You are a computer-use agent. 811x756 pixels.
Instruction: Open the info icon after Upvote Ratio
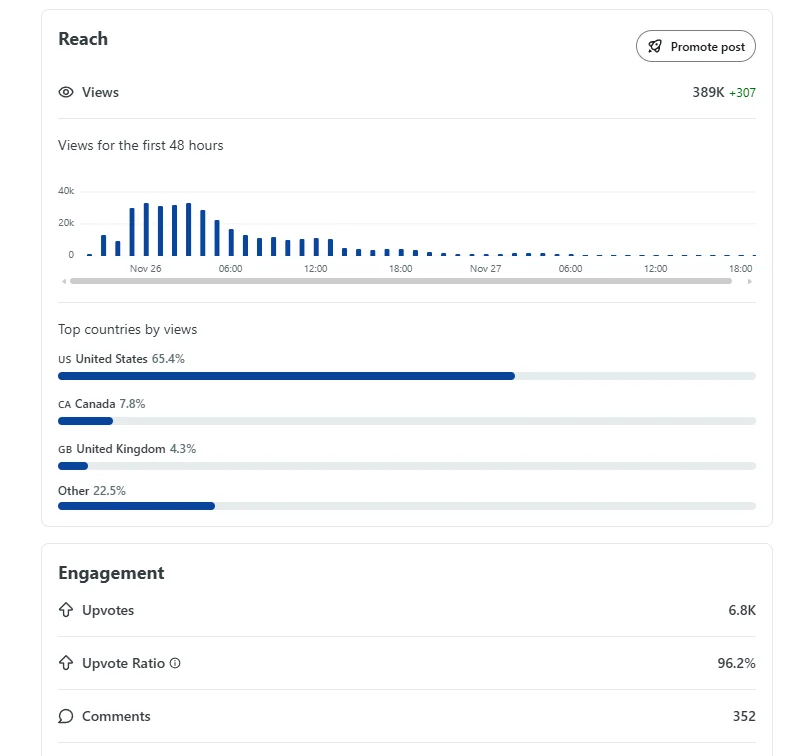tap(175, 663)
